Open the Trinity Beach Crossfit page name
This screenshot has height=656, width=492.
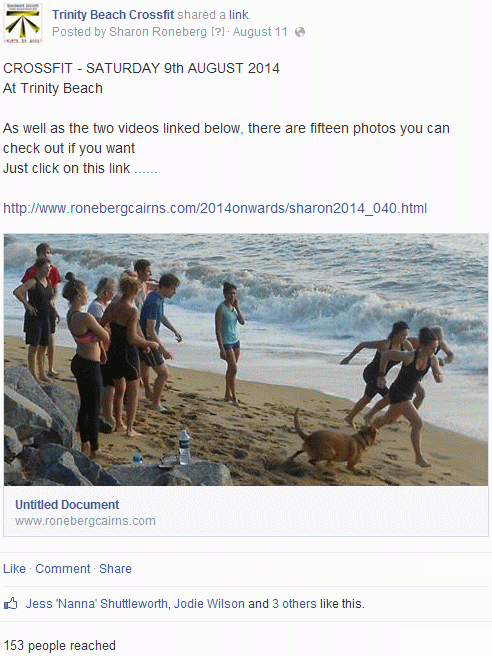click(x=113, y=15)
